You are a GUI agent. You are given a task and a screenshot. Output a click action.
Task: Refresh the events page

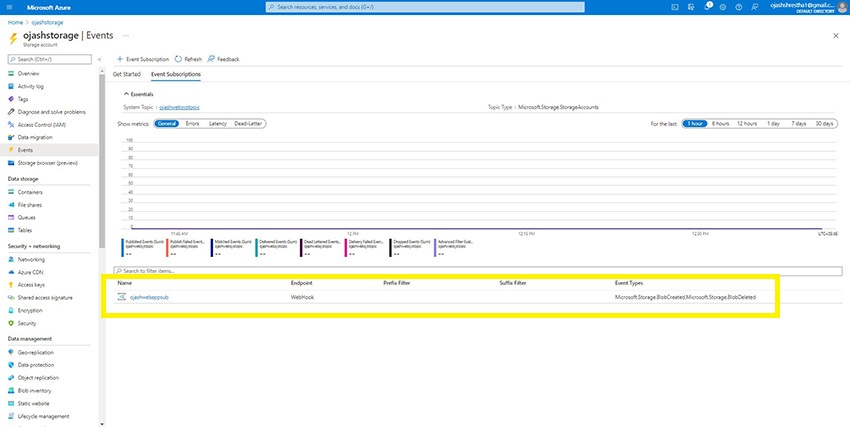pos(188,59)
